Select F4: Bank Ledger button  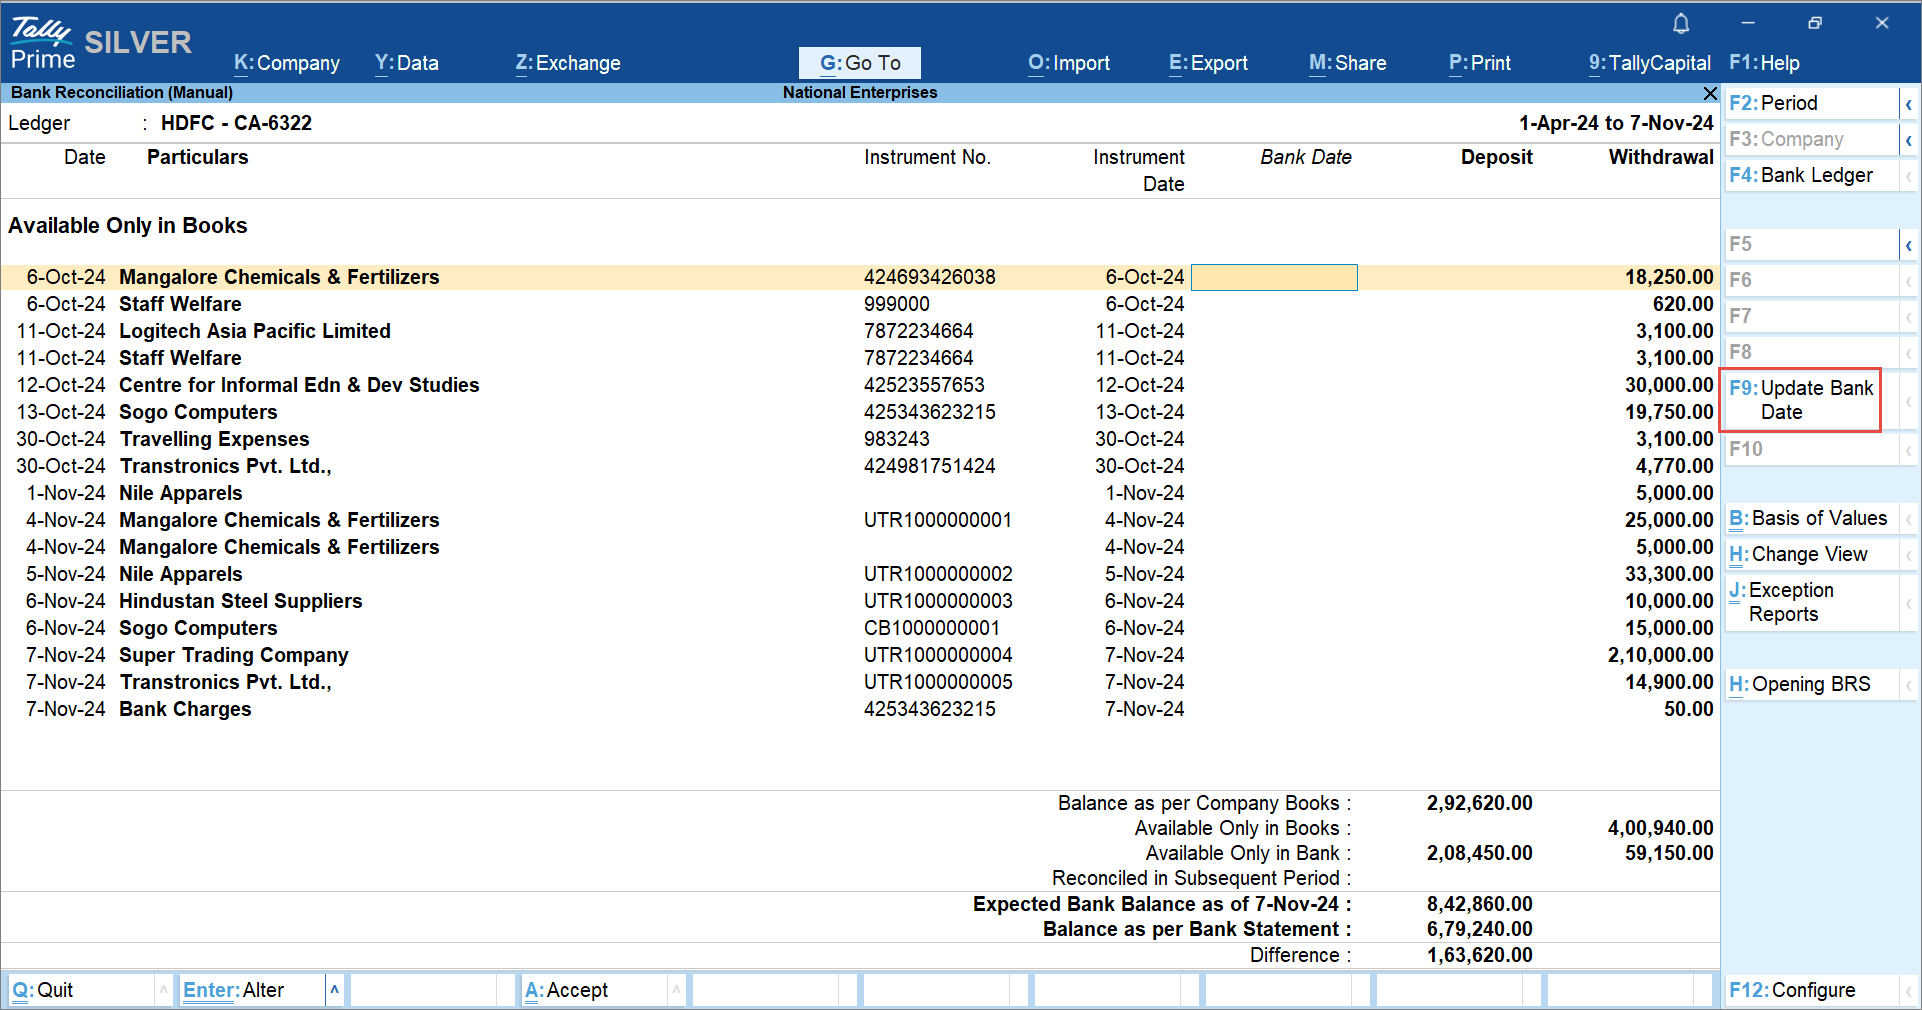tap(1812, 176)
